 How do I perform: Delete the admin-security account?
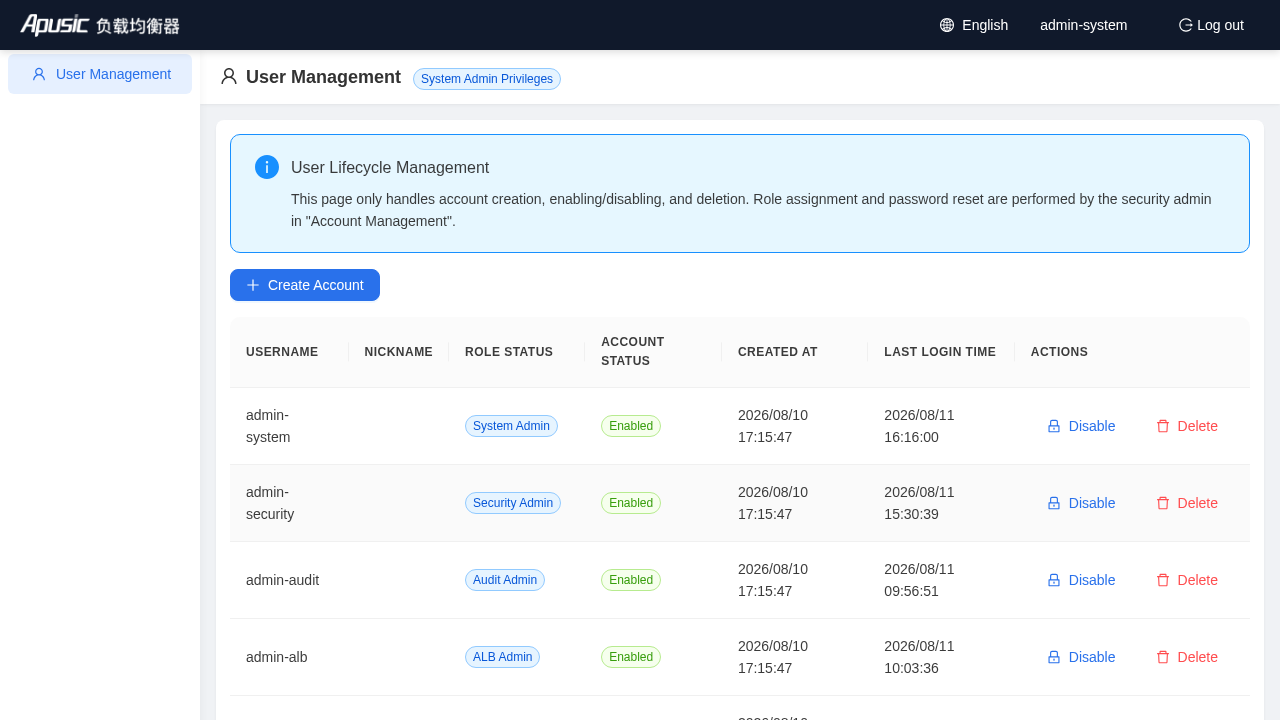pyautogui.click(x=1187, y=503)
